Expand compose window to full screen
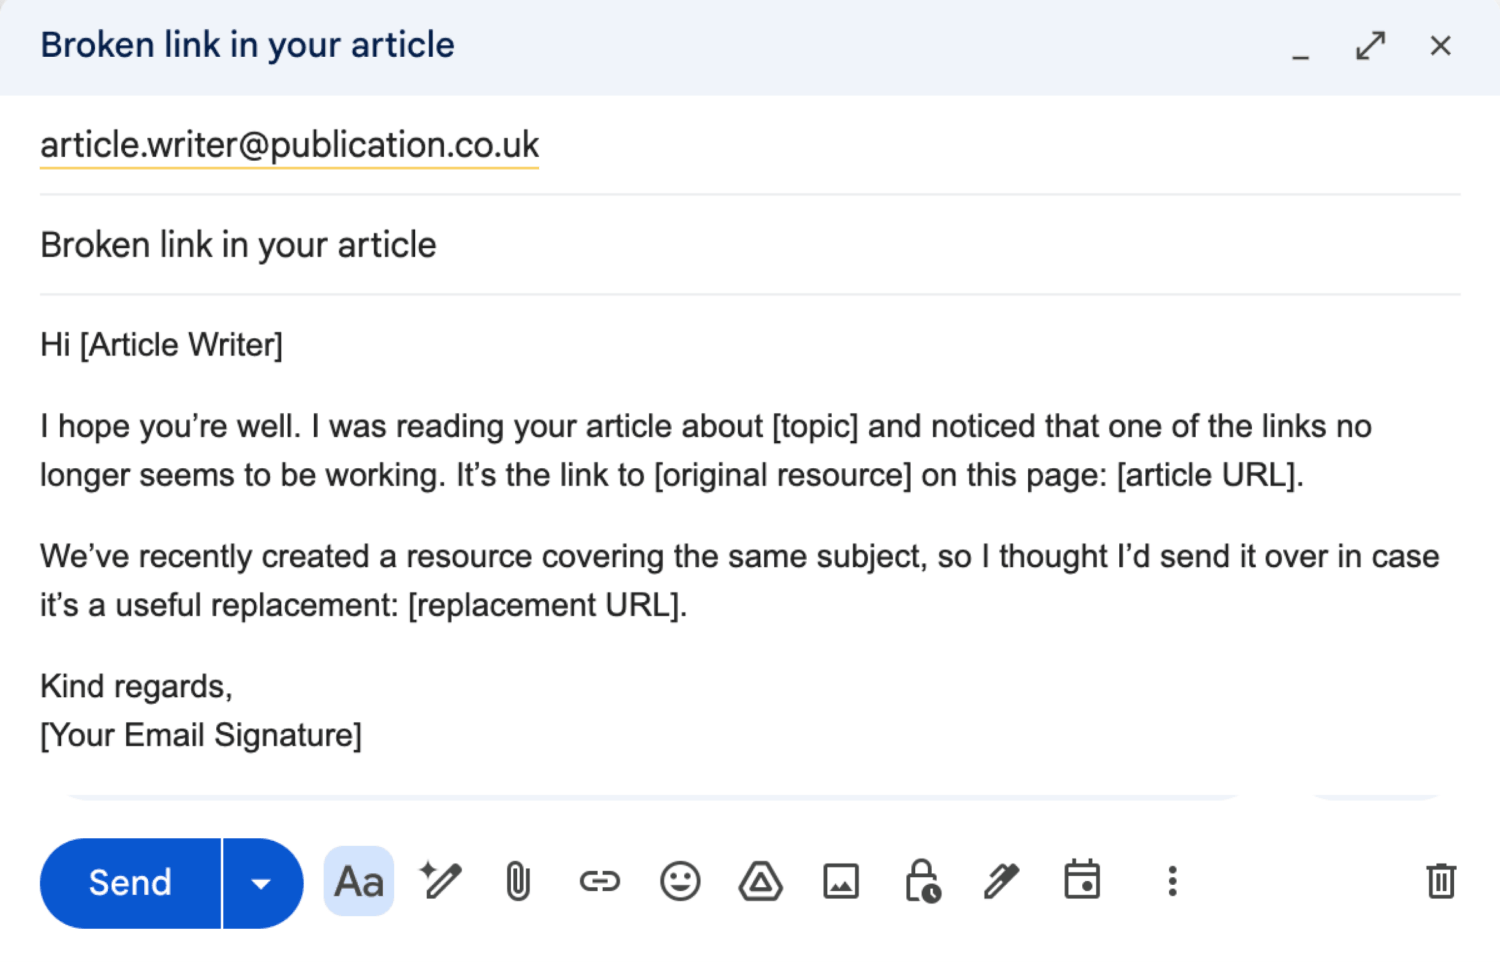1500x962 pixels. [1370, 46]
